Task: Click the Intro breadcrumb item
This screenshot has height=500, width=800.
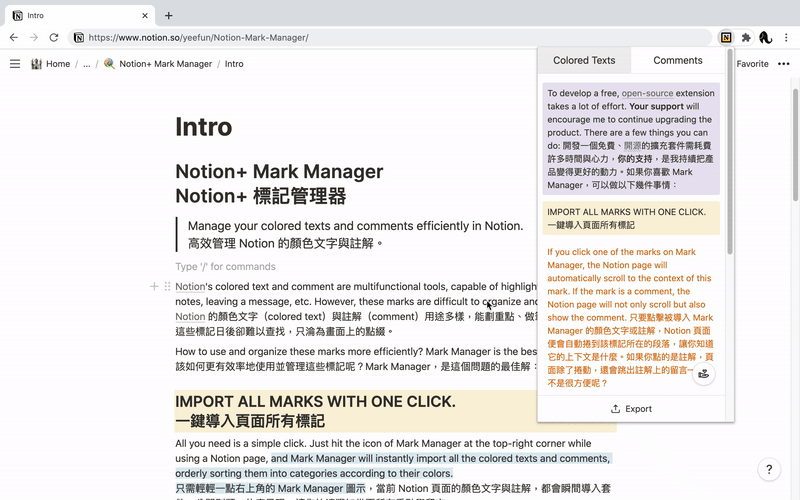Action: pyautogui.click(x=234, y=64)
